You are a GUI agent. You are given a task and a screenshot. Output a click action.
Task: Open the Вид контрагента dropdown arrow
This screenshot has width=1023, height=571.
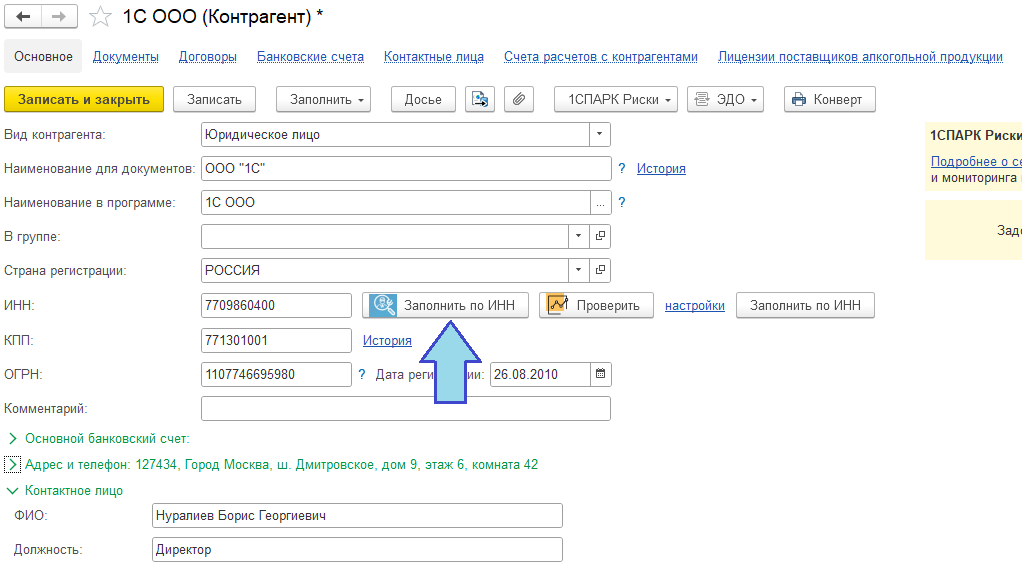[x=600, y=134]
